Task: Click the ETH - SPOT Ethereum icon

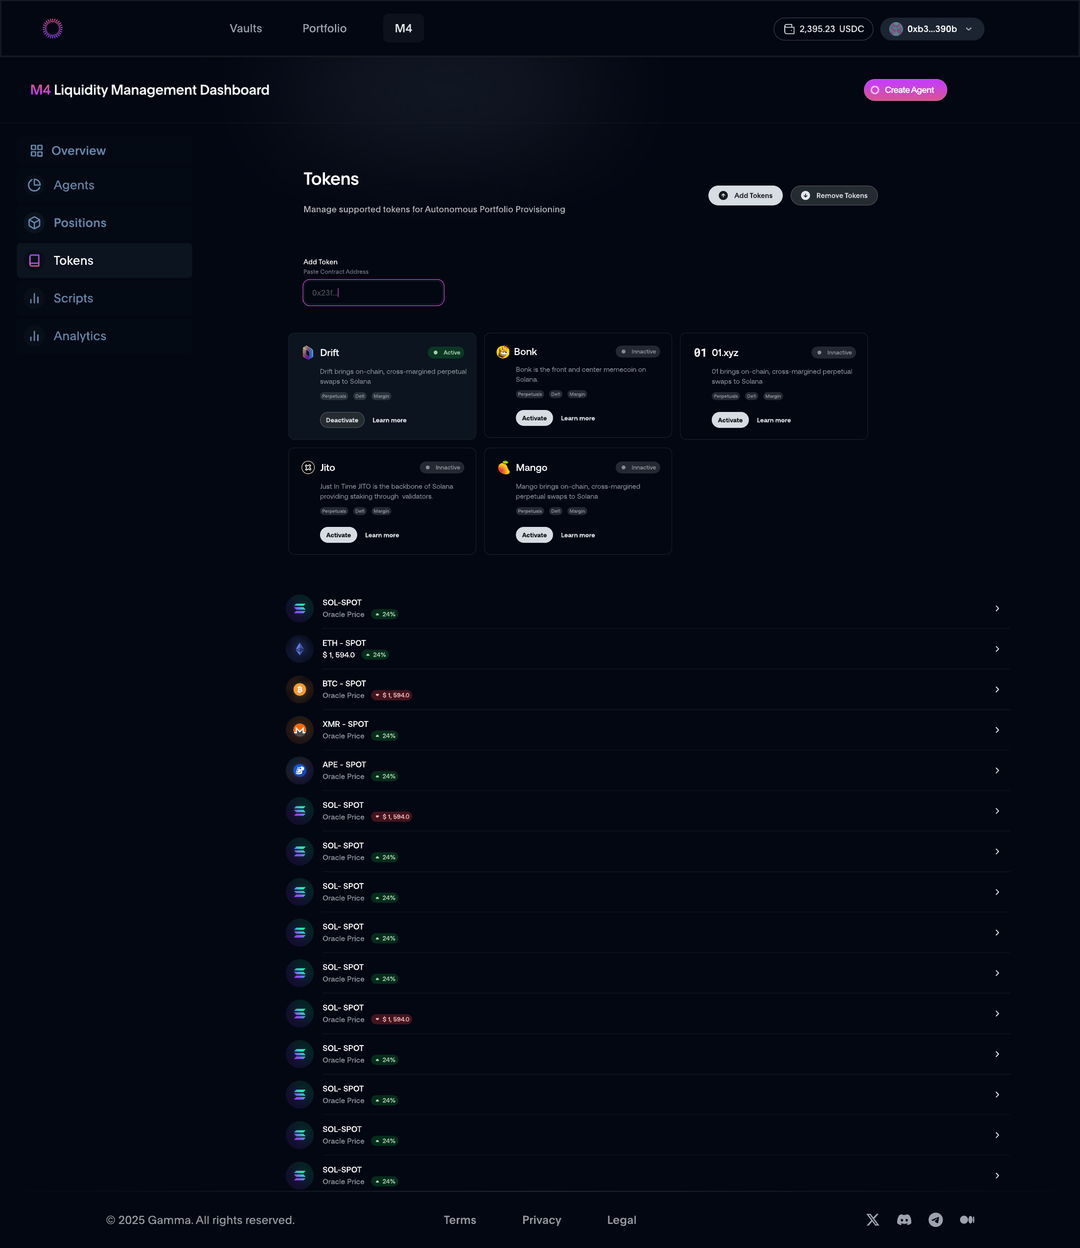Action: [x=299, y=649]
